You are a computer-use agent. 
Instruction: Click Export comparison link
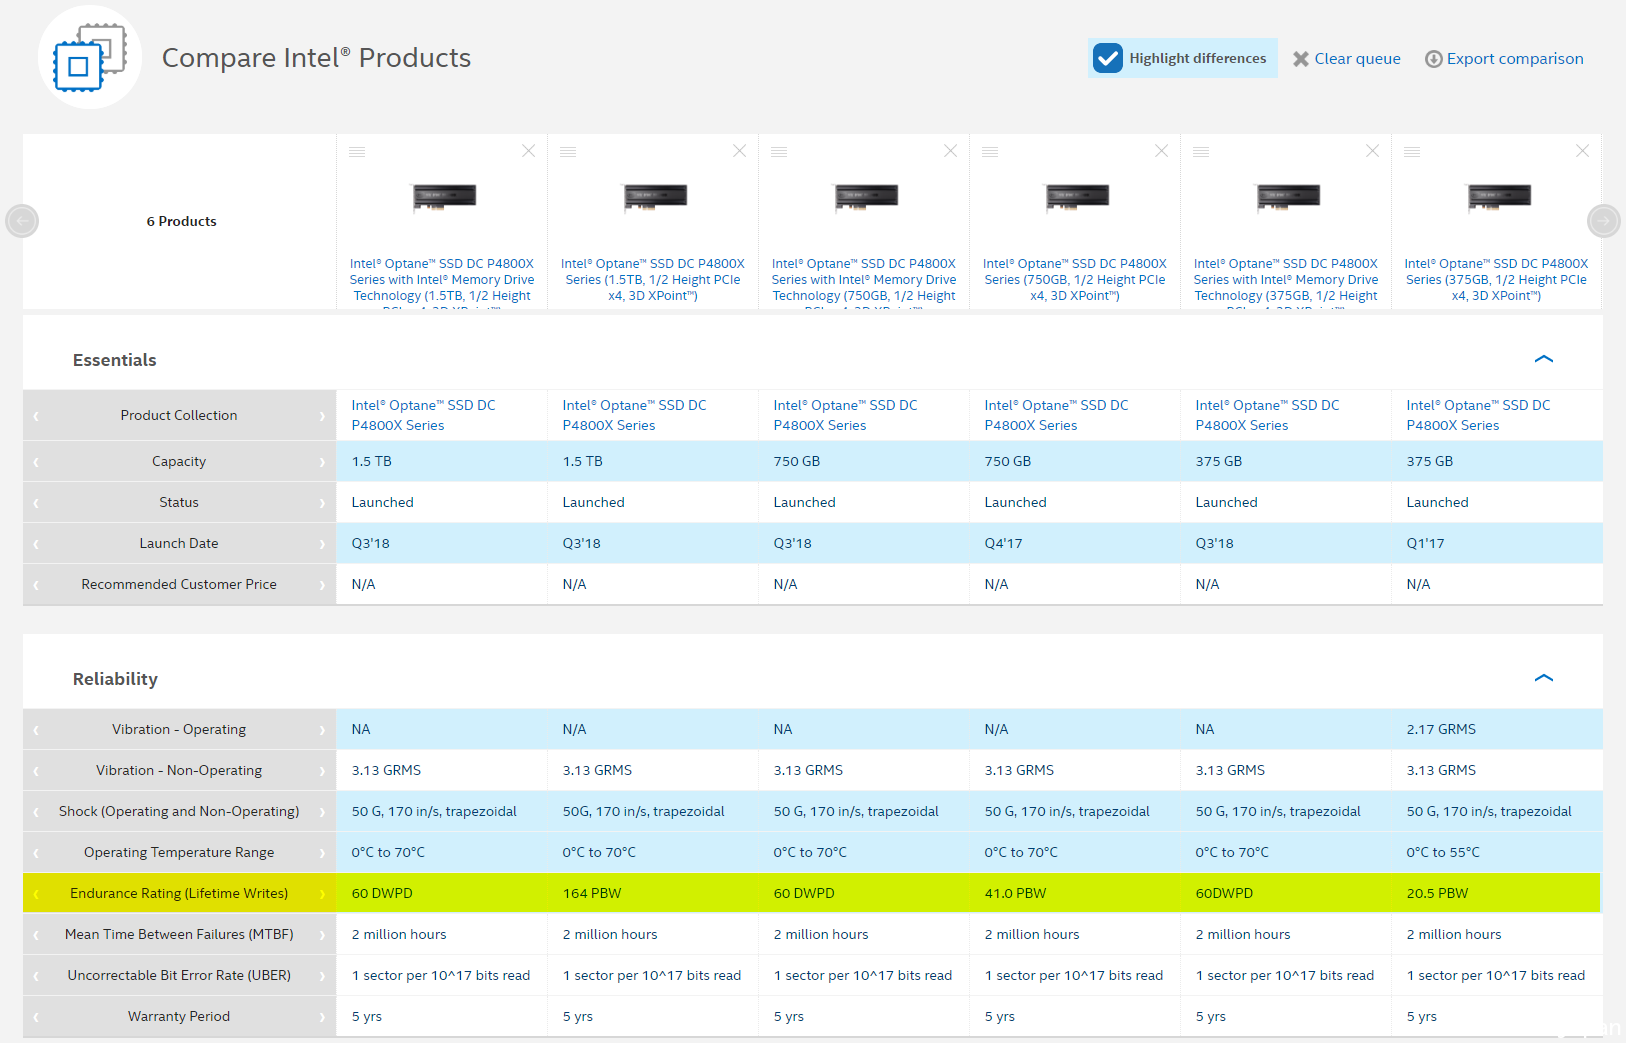point(1504,59)
